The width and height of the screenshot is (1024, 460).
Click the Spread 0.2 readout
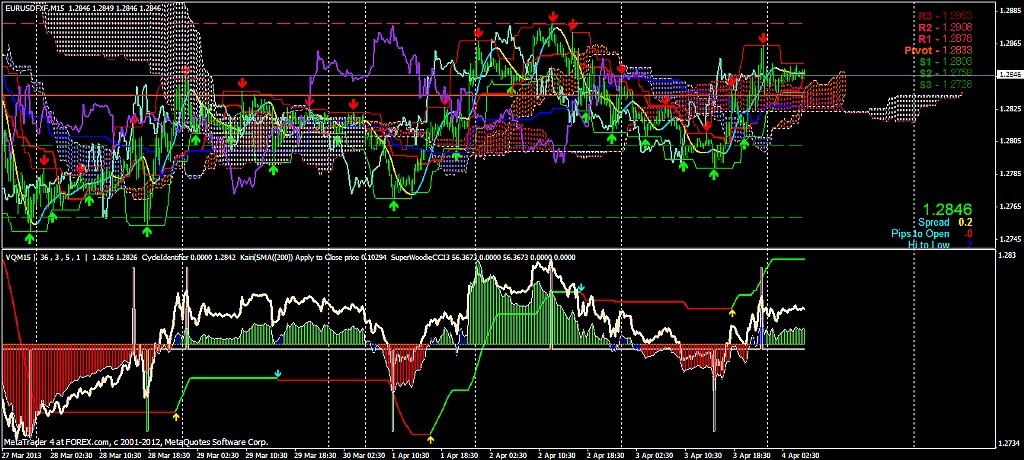[944, 222]
